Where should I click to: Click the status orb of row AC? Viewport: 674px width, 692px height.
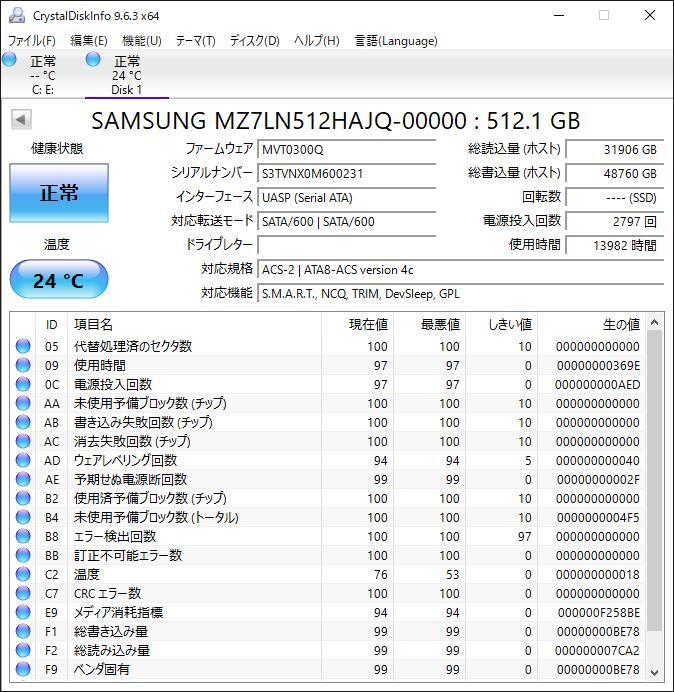[23, 441]
